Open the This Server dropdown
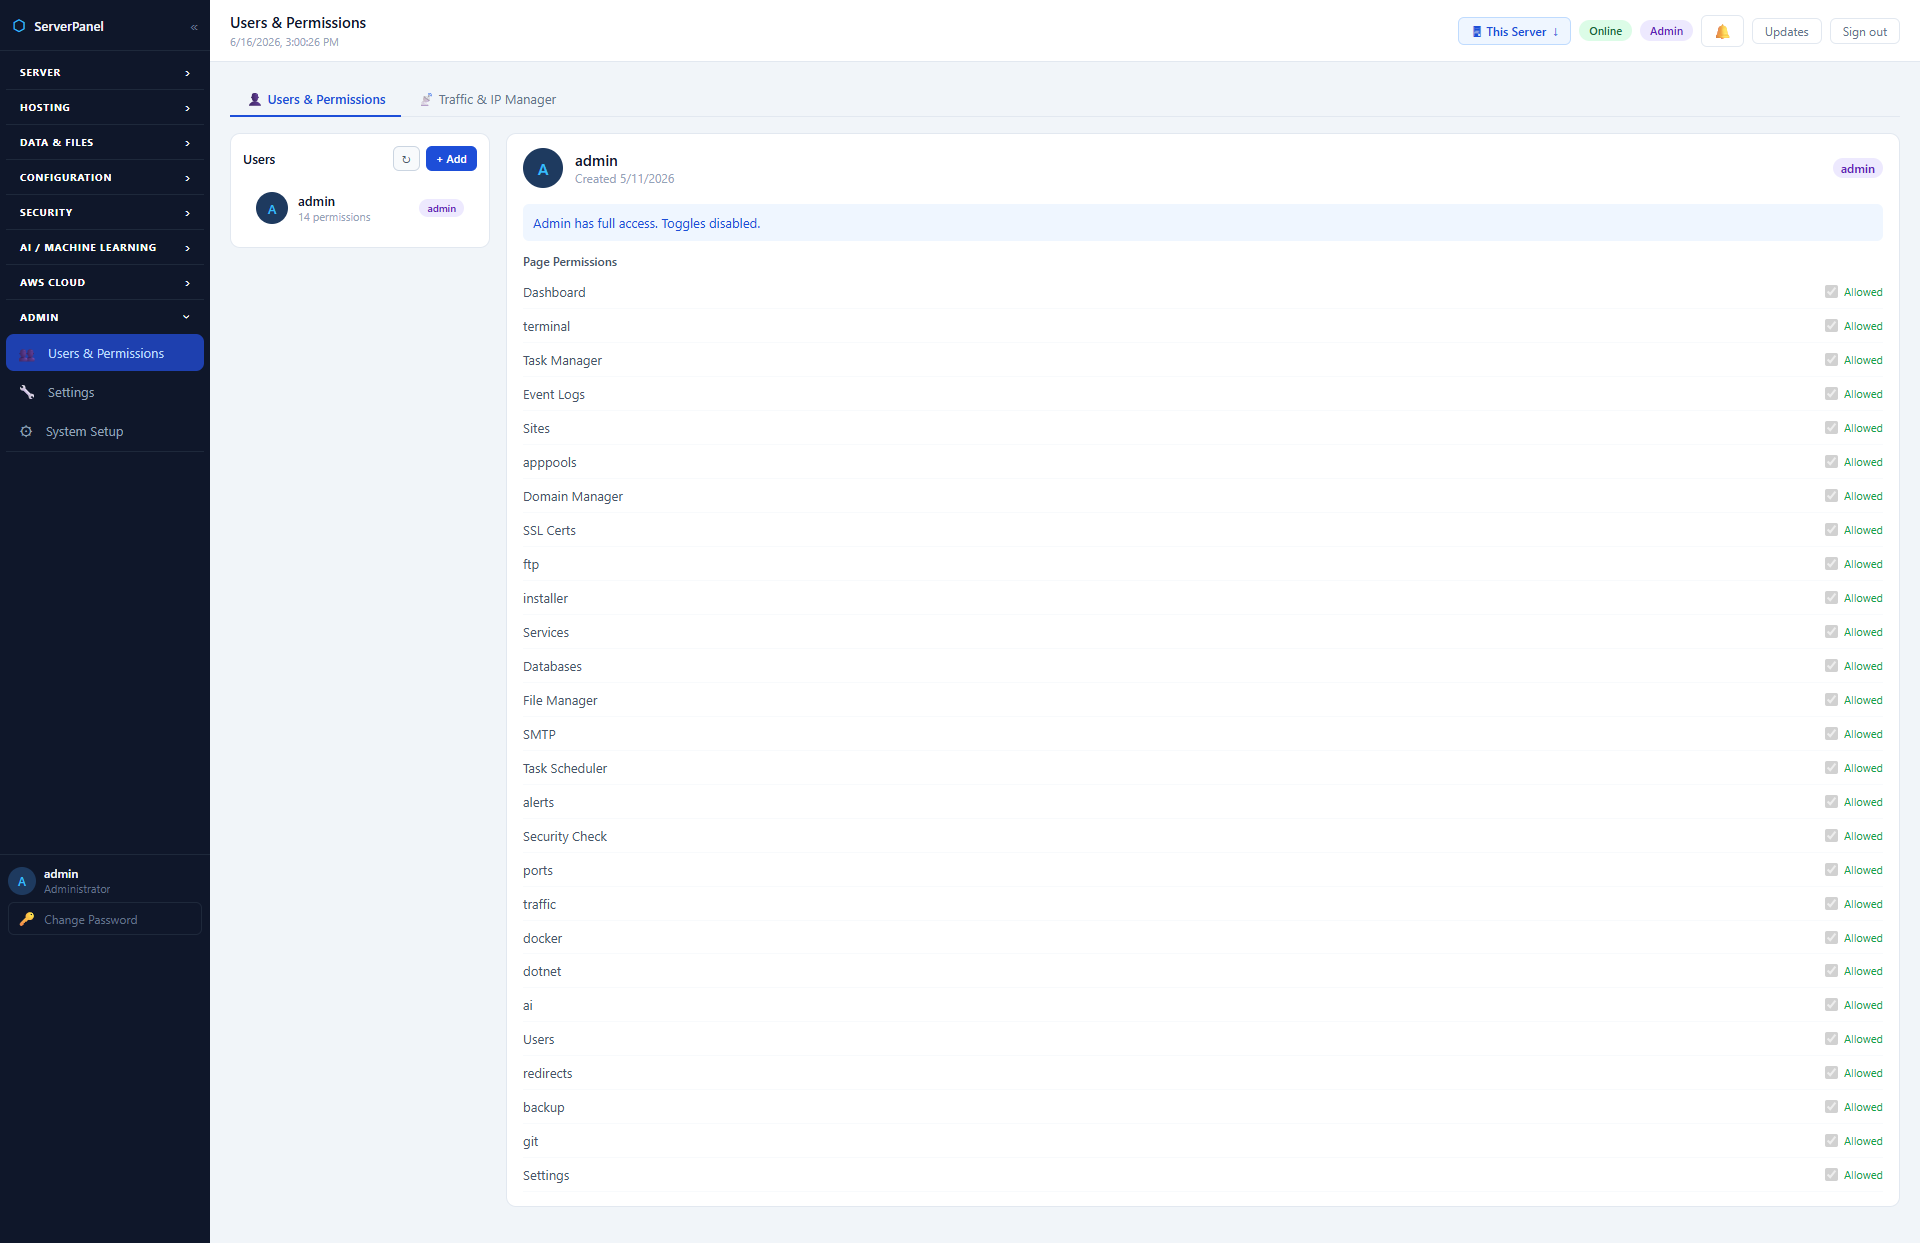The height and width of the screenshot is (1243, 1920). pyautogui.click(x=1514, y=32)
